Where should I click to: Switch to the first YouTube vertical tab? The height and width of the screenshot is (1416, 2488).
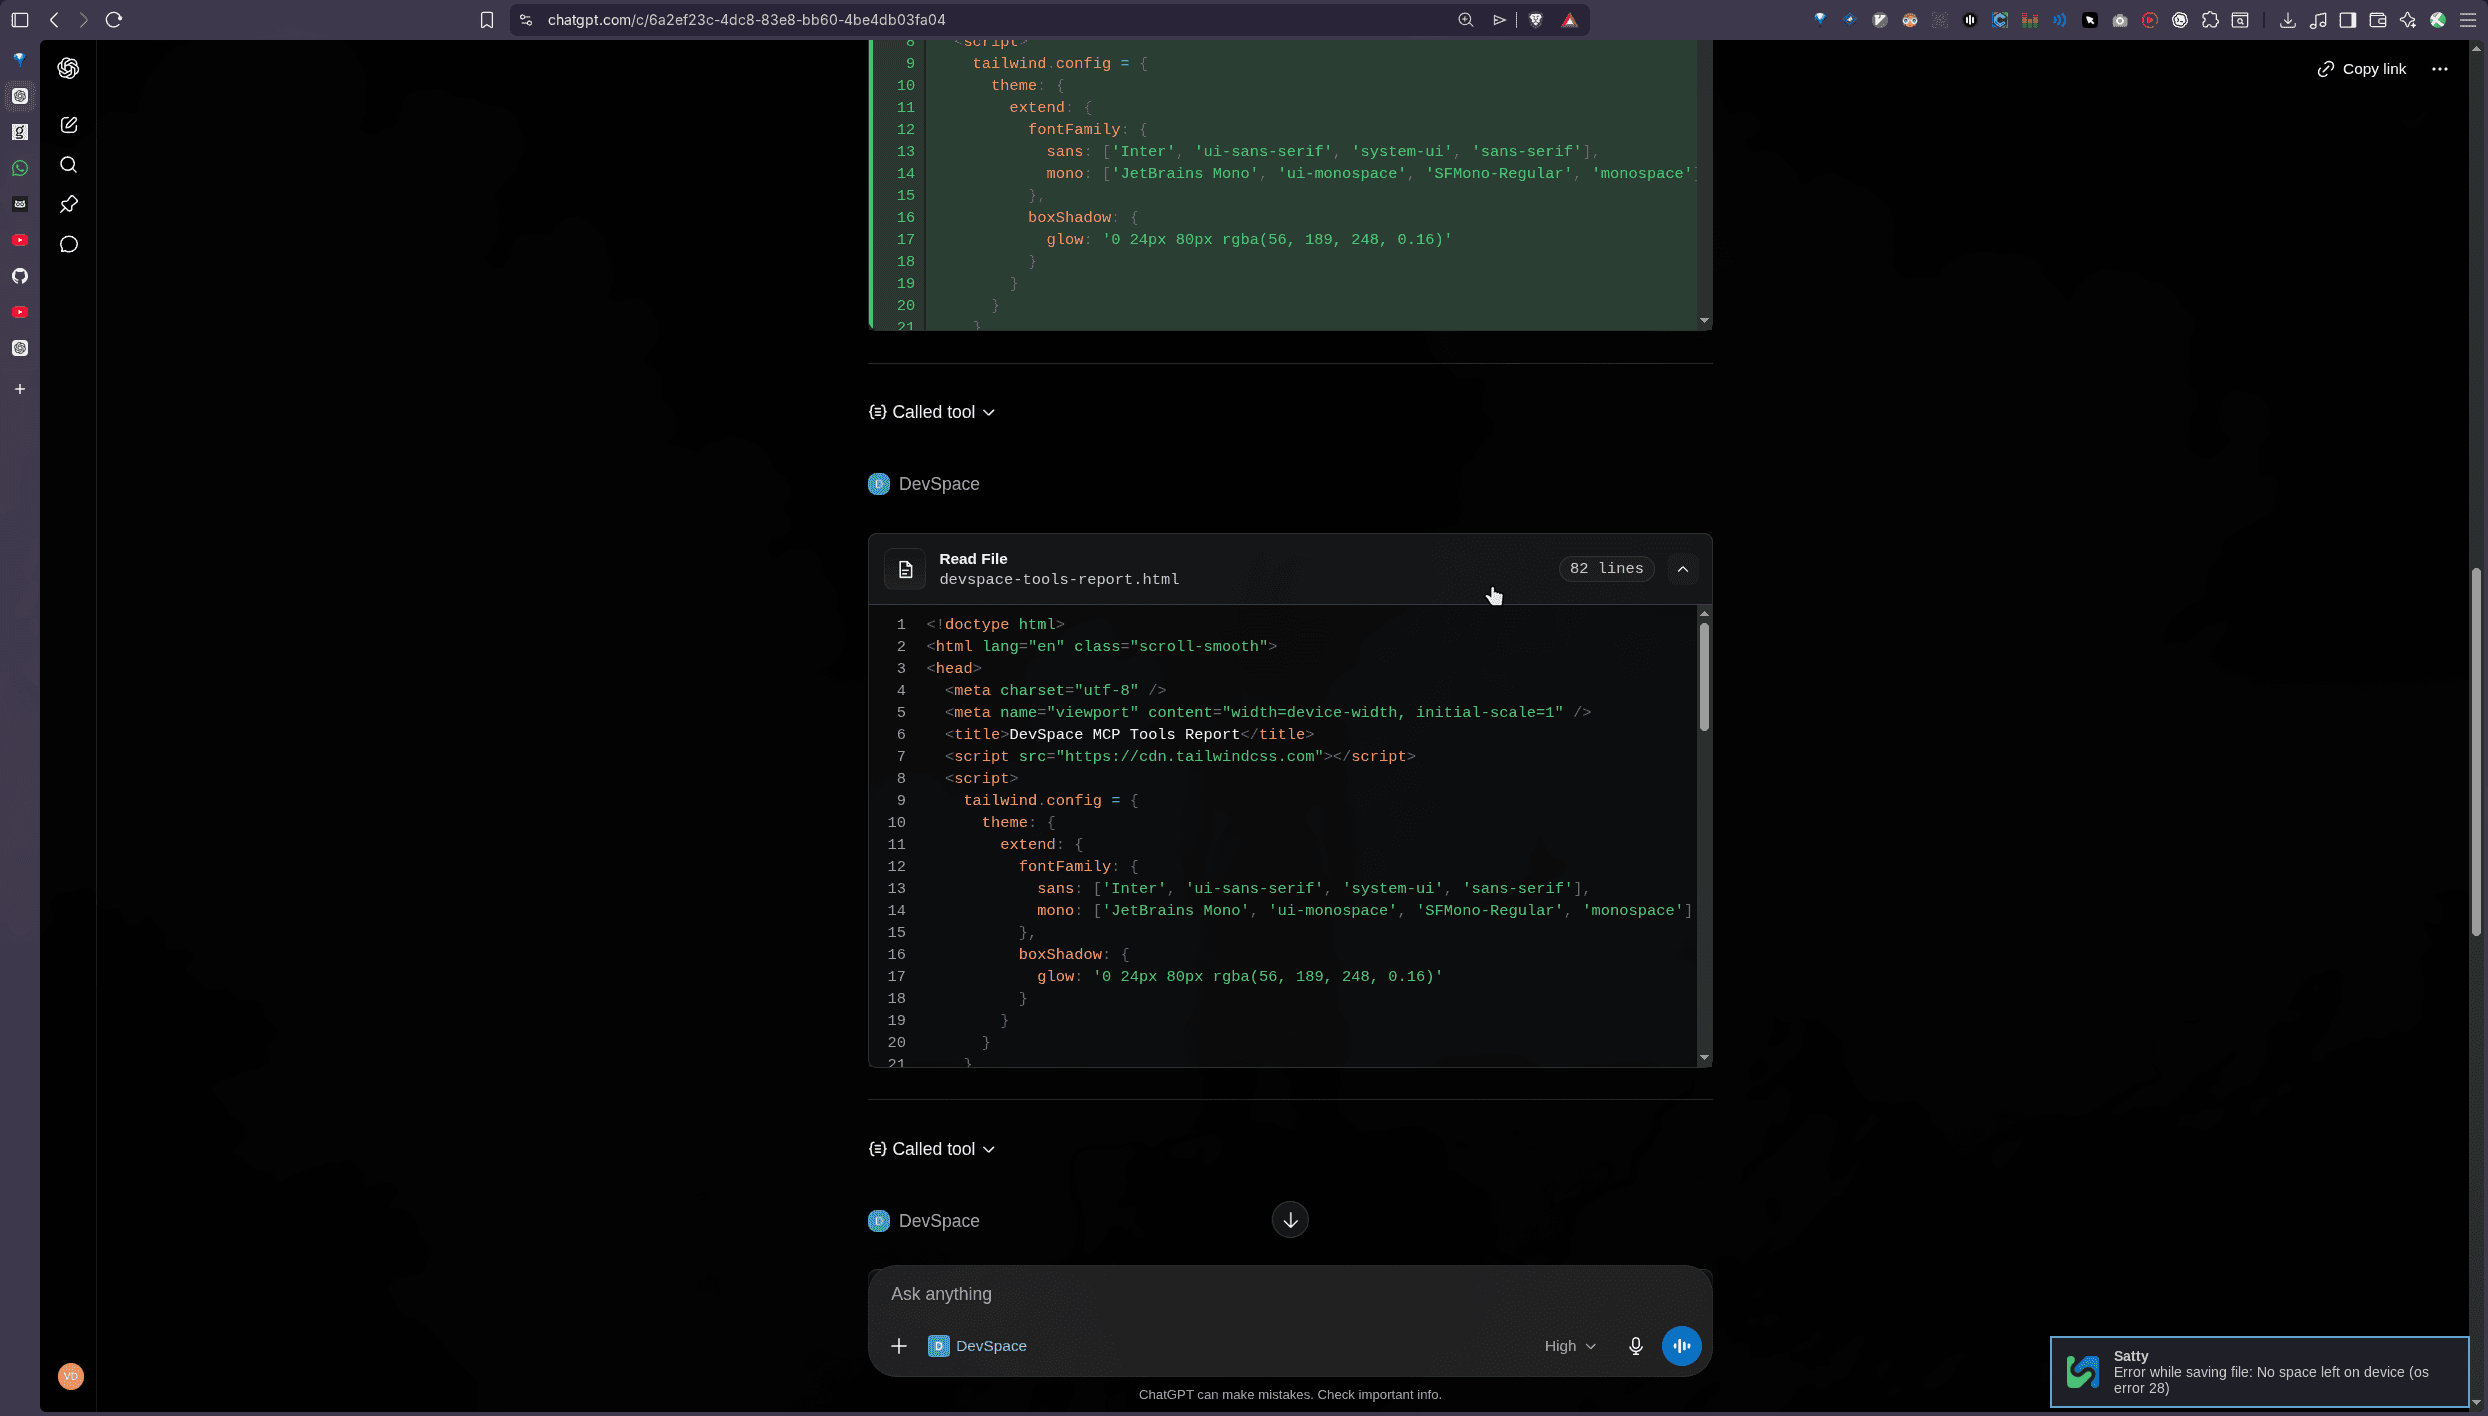(x=20, y=240)
